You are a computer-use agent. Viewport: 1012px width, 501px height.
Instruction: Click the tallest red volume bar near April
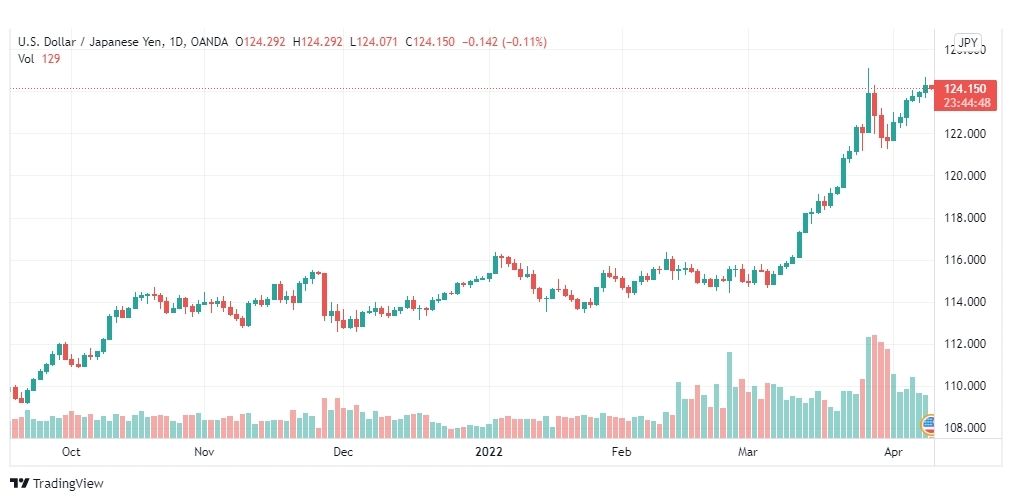875,386
